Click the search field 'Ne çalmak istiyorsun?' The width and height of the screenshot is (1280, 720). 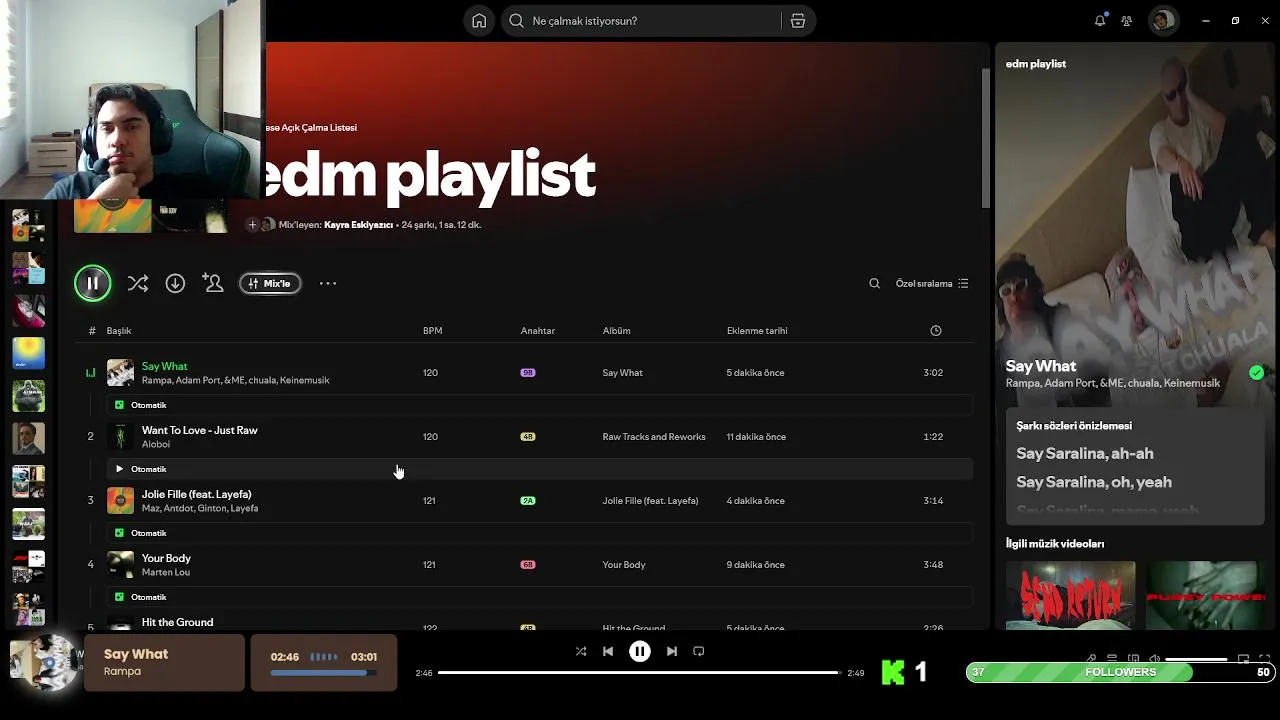pos(640,21)
